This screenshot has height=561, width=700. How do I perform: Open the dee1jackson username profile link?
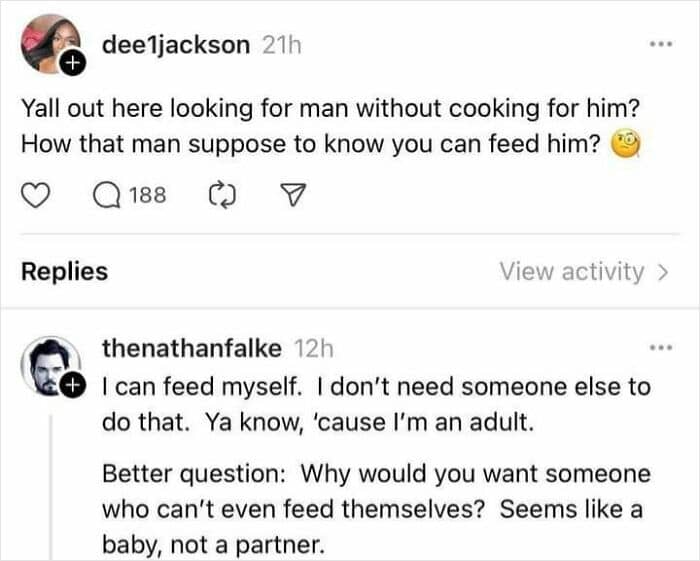point(176,46)
